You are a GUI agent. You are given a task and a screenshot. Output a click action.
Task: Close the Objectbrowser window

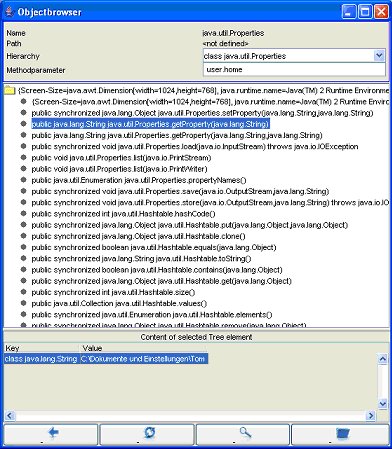381,12
